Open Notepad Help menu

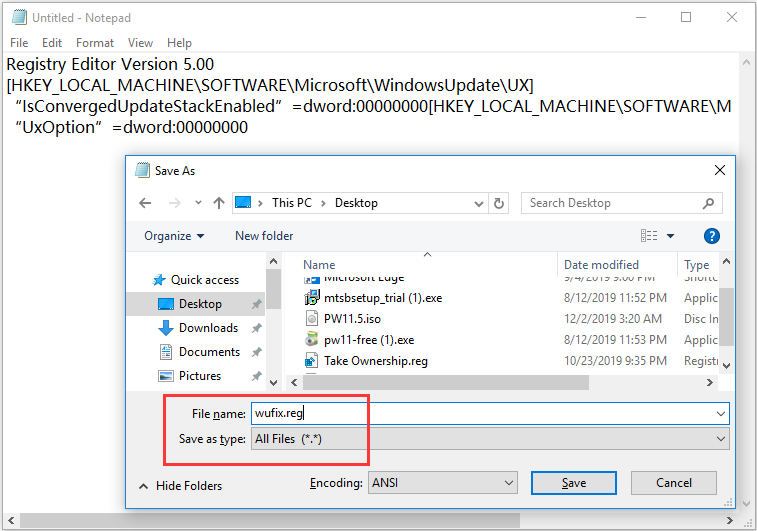(179, 43)
